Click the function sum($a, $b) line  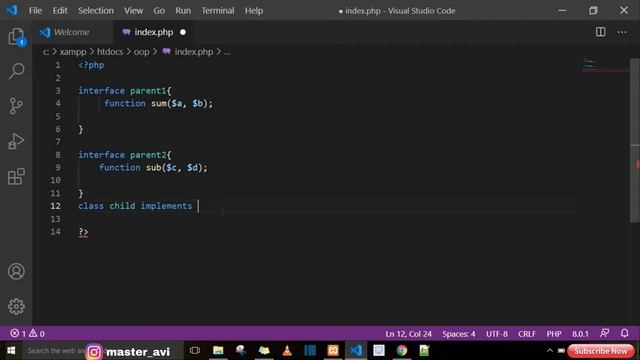158,103
